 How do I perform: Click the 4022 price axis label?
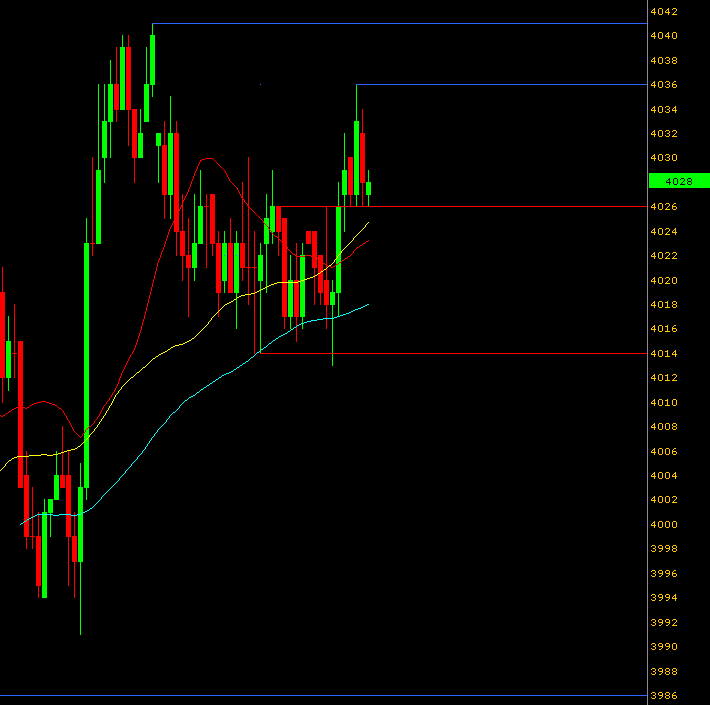[x=664, y=256]
